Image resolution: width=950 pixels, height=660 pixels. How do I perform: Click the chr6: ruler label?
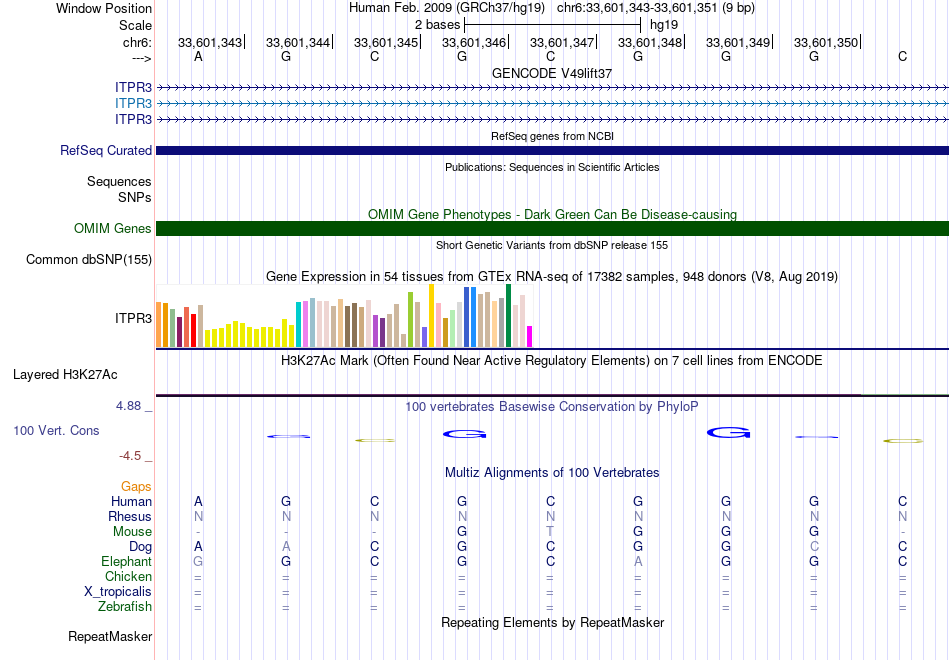tap(137, 42)
